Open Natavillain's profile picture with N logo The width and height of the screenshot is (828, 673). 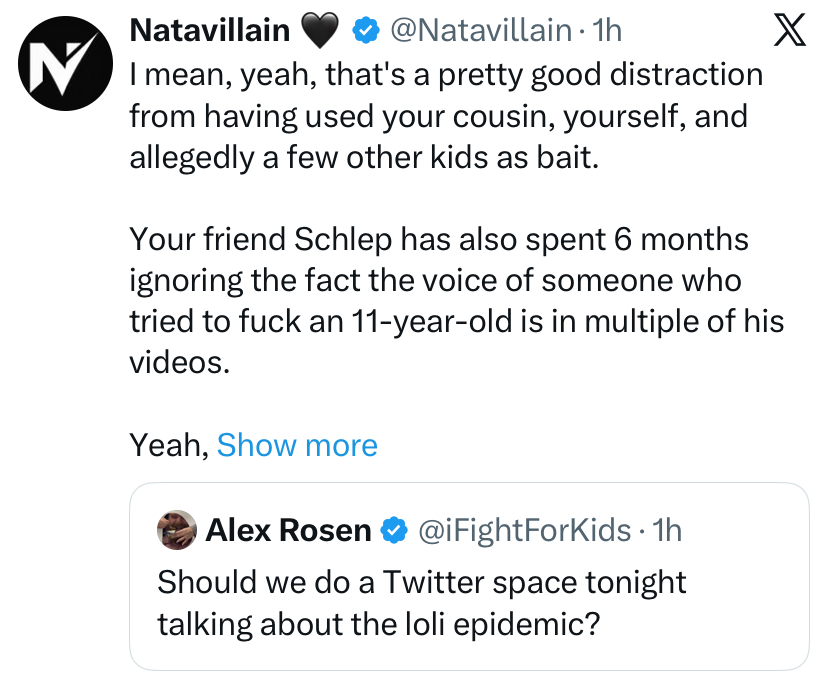pos(65,63)
